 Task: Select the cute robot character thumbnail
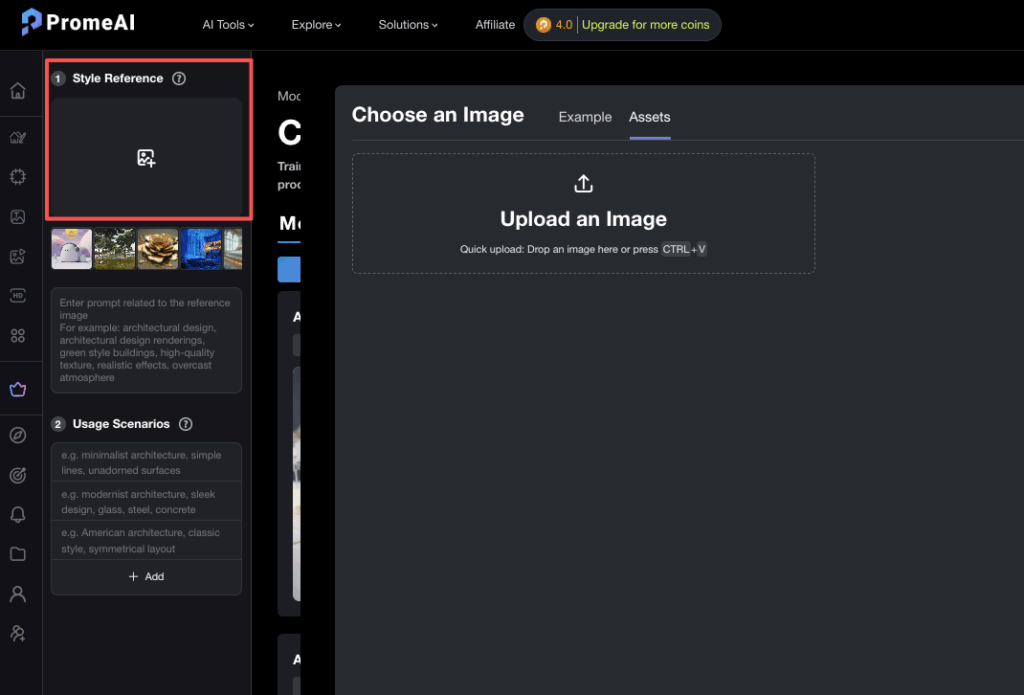click(x=72, y=248)
